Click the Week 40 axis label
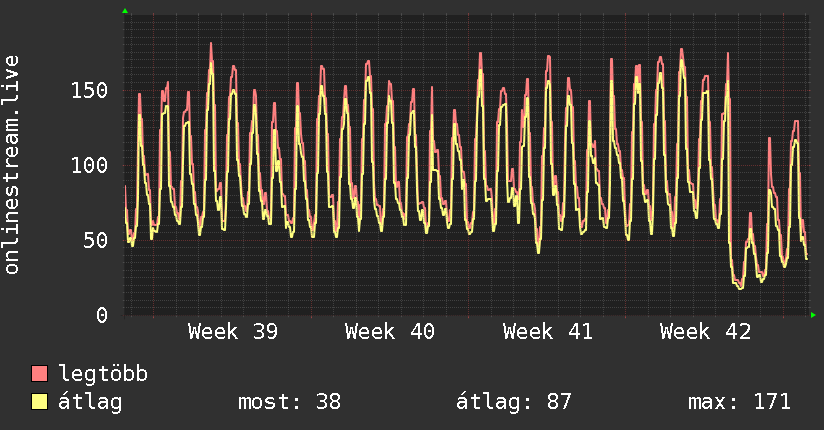The width and height of the screenshot is (824, 430). [390, 332]
